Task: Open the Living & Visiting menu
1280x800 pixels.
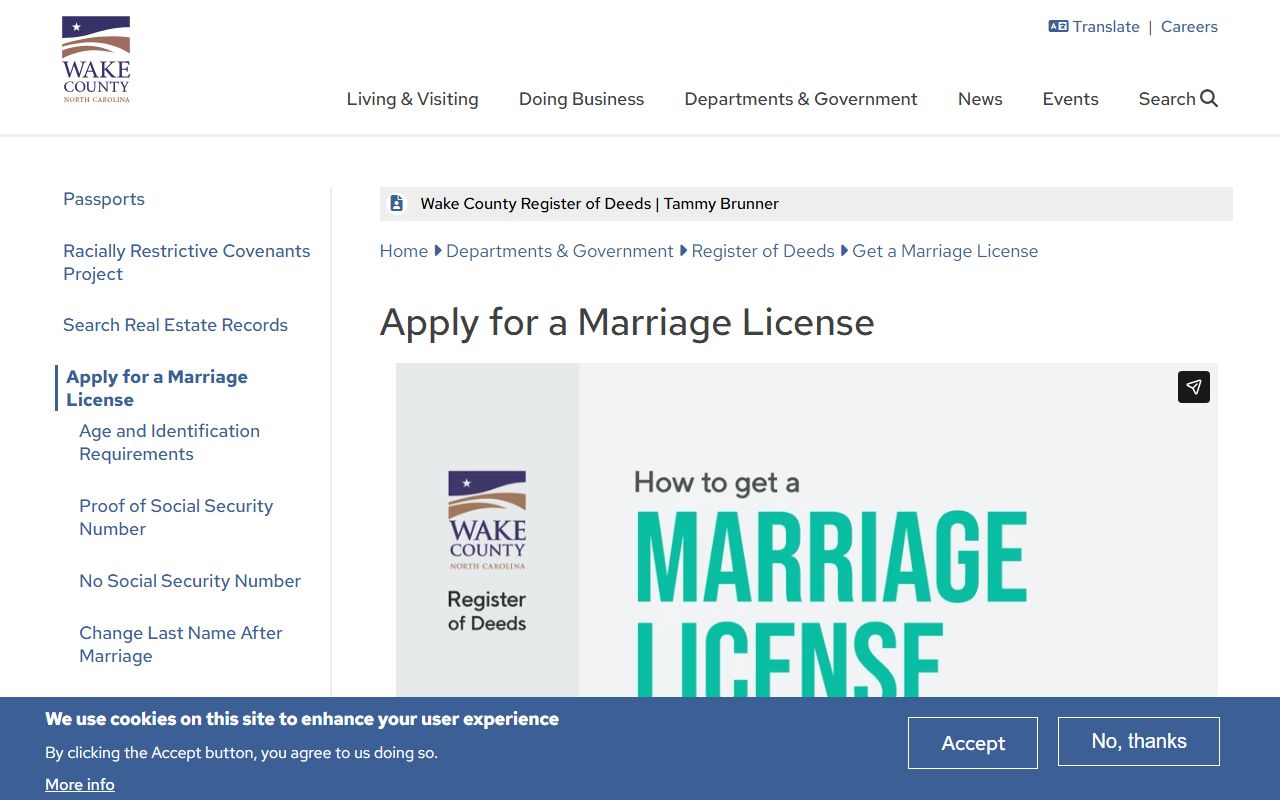Action: pos(413,99)
